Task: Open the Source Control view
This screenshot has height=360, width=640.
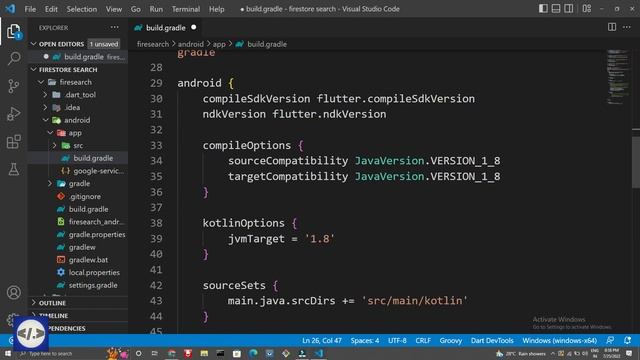Action: (13, 86)
